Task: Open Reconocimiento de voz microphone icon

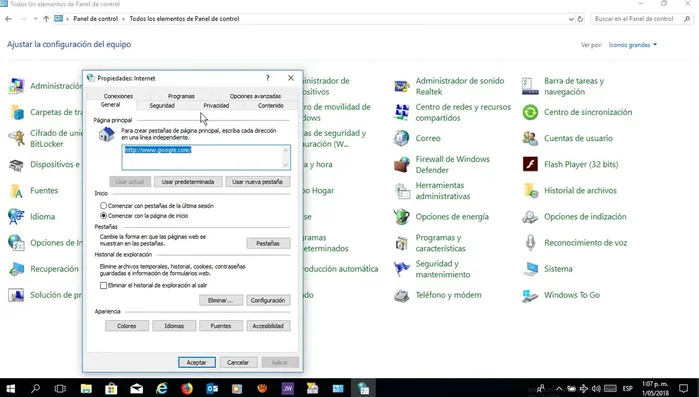Action: [x=530, y=243]
